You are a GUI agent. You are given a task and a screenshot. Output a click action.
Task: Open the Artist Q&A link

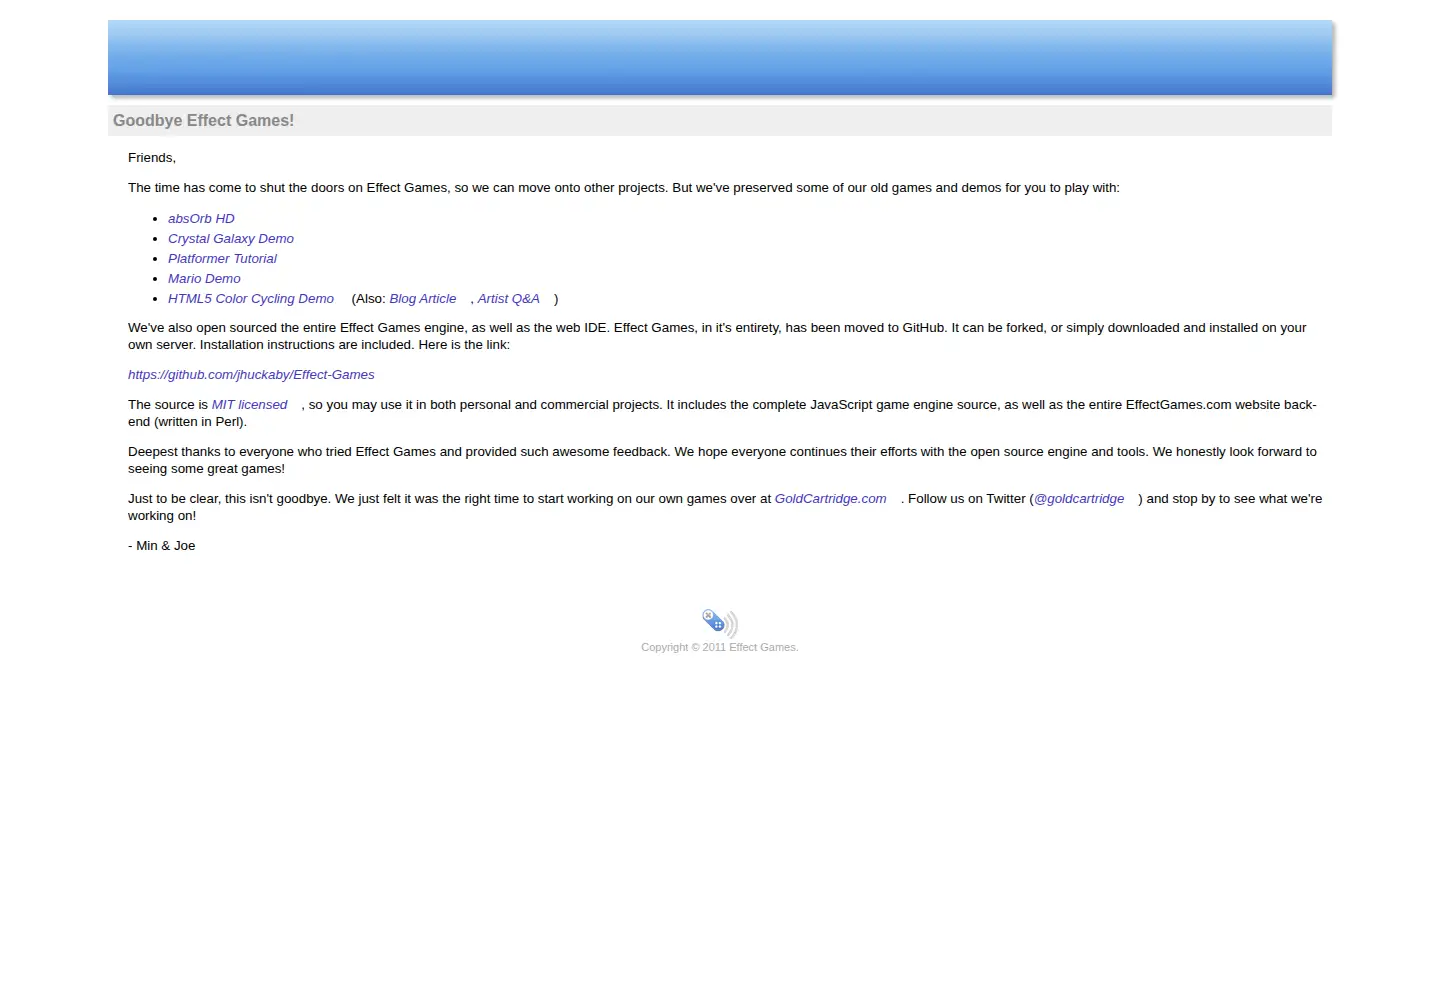pyautogui.click(x=508, y=298)
